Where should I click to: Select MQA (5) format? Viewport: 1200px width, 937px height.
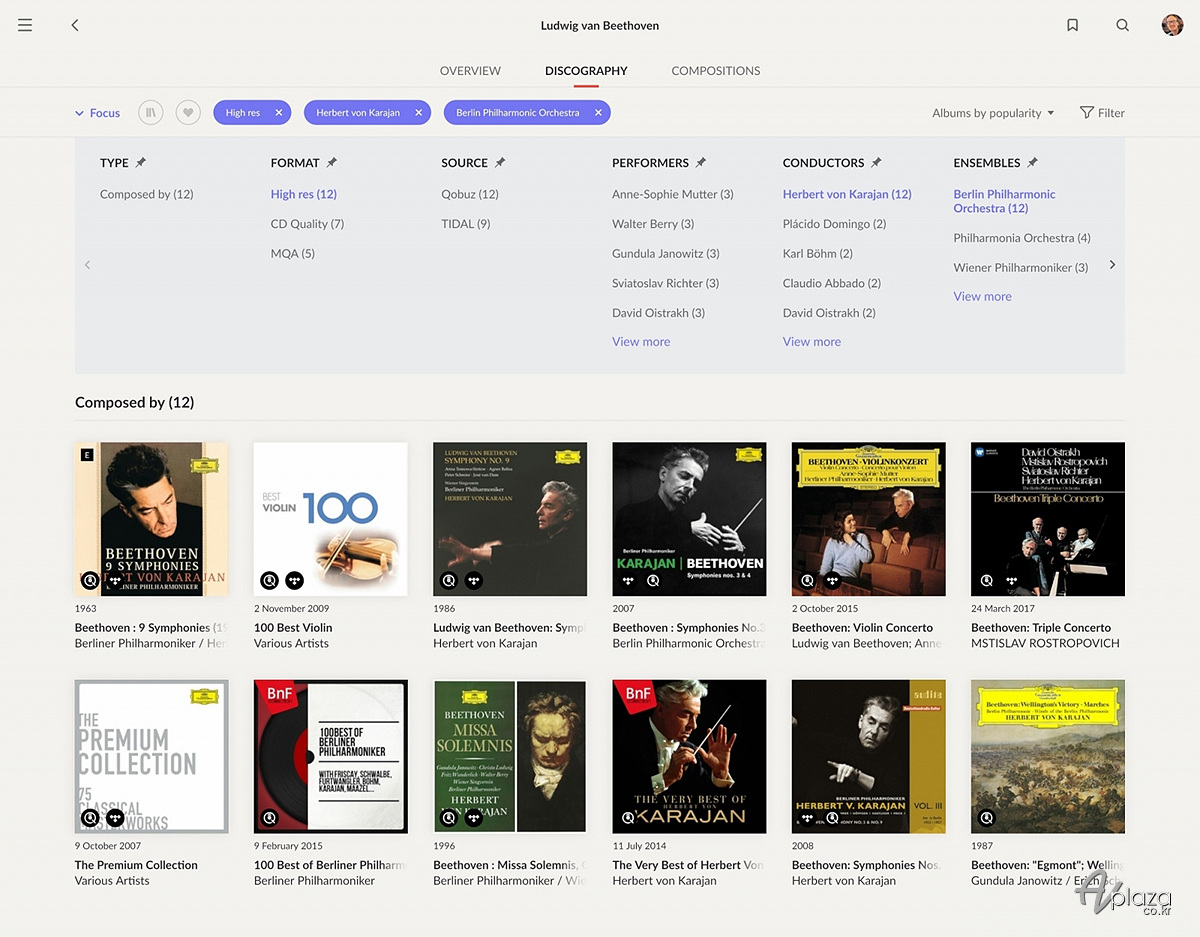pos(293,254)
